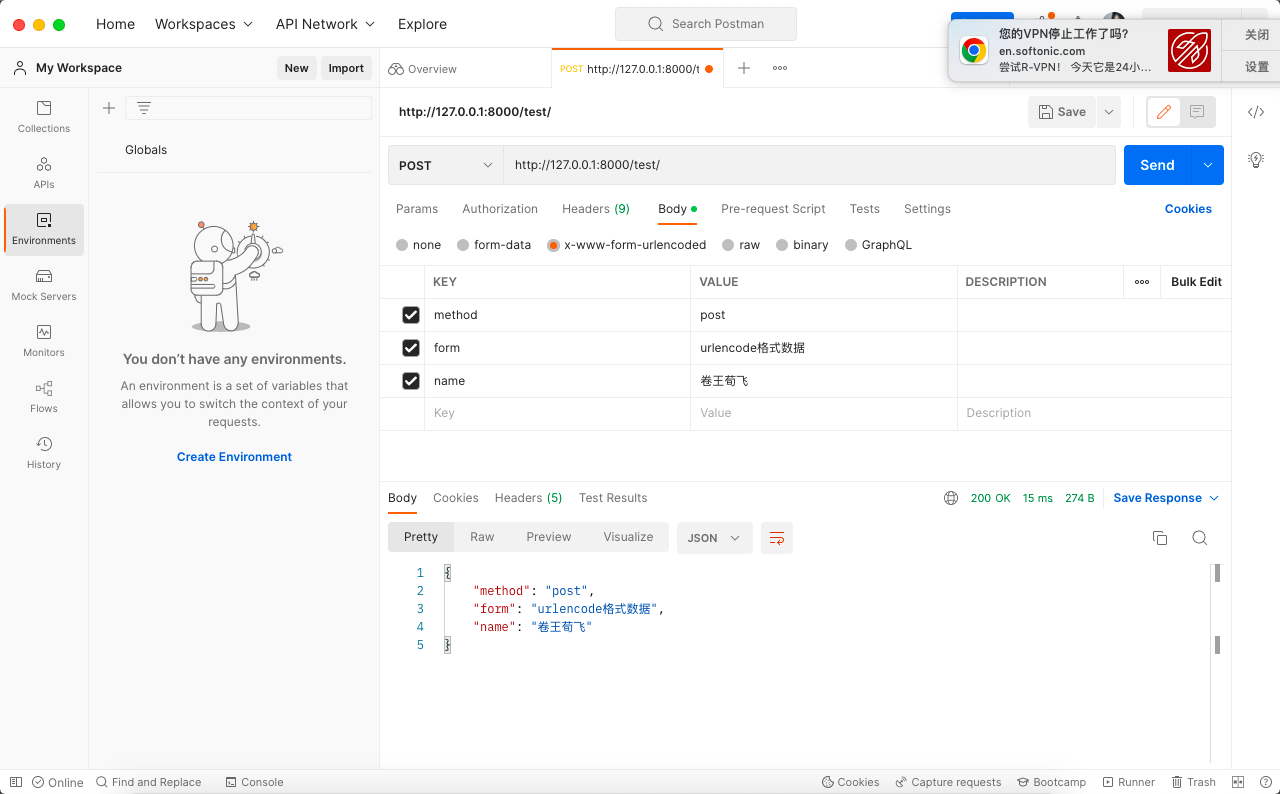Open the response search magnifier icon

click(1200, 538)
